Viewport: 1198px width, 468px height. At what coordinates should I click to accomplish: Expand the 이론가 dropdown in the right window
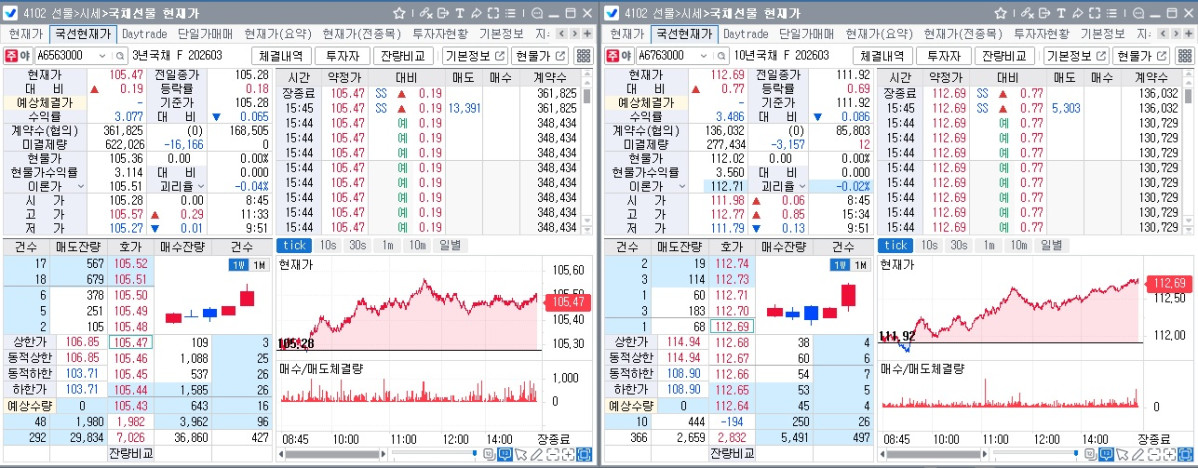pyautogui.click(x=682, y=186)
